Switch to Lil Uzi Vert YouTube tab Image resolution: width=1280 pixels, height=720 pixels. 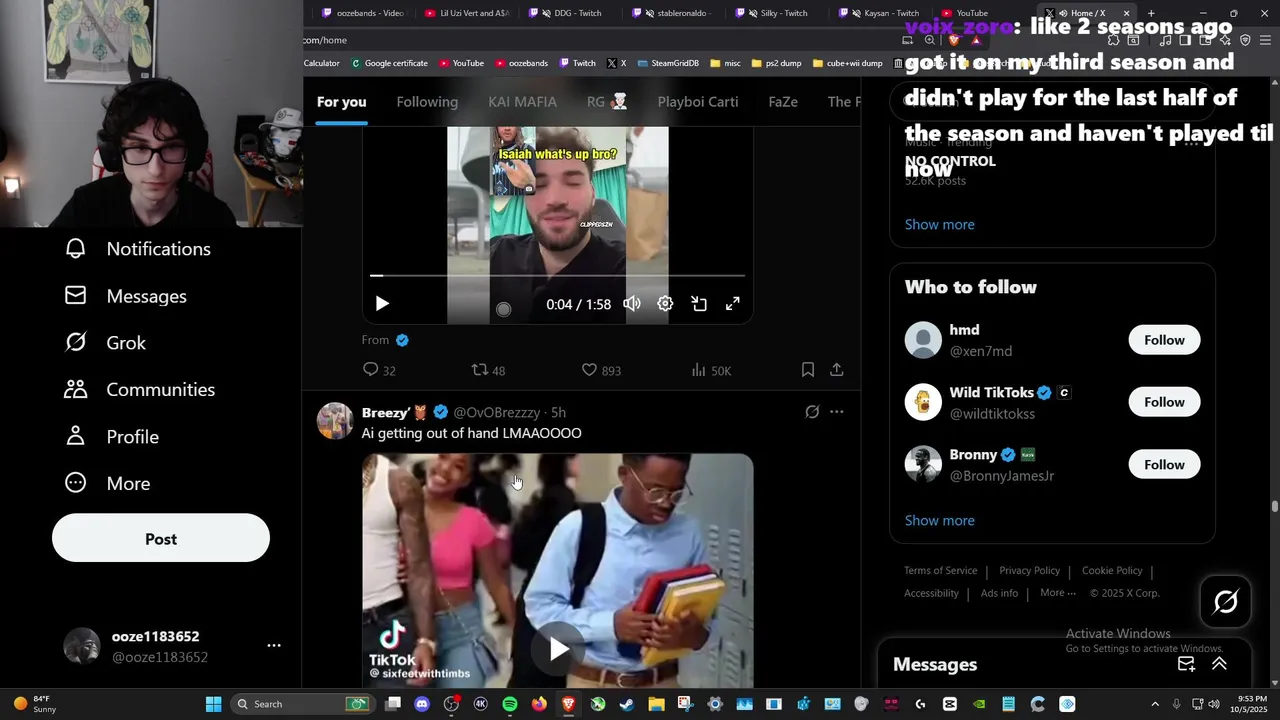pos(468,13)
